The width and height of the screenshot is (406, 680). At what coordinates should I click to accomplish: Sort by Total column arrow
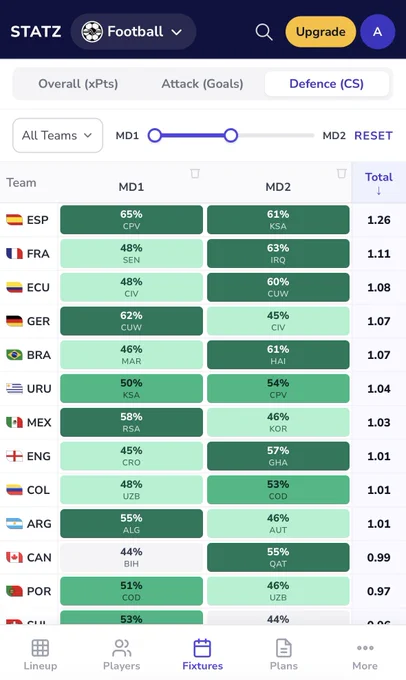(x=379, y=190)
